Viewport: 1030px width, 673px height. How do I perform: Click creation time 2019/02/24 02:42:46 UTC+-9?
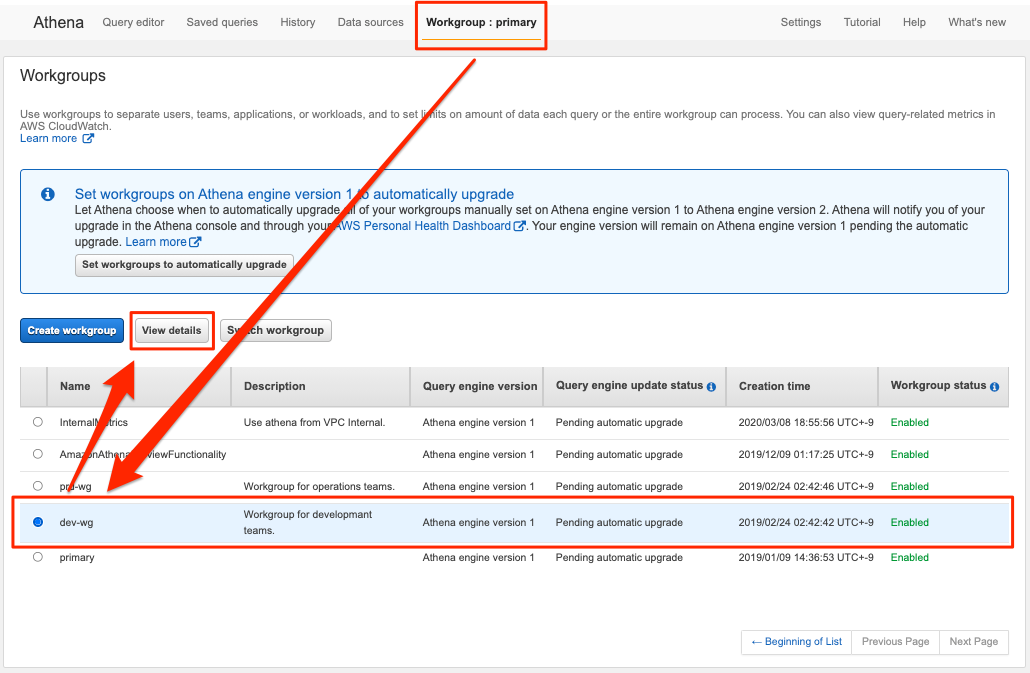point(806,487)
